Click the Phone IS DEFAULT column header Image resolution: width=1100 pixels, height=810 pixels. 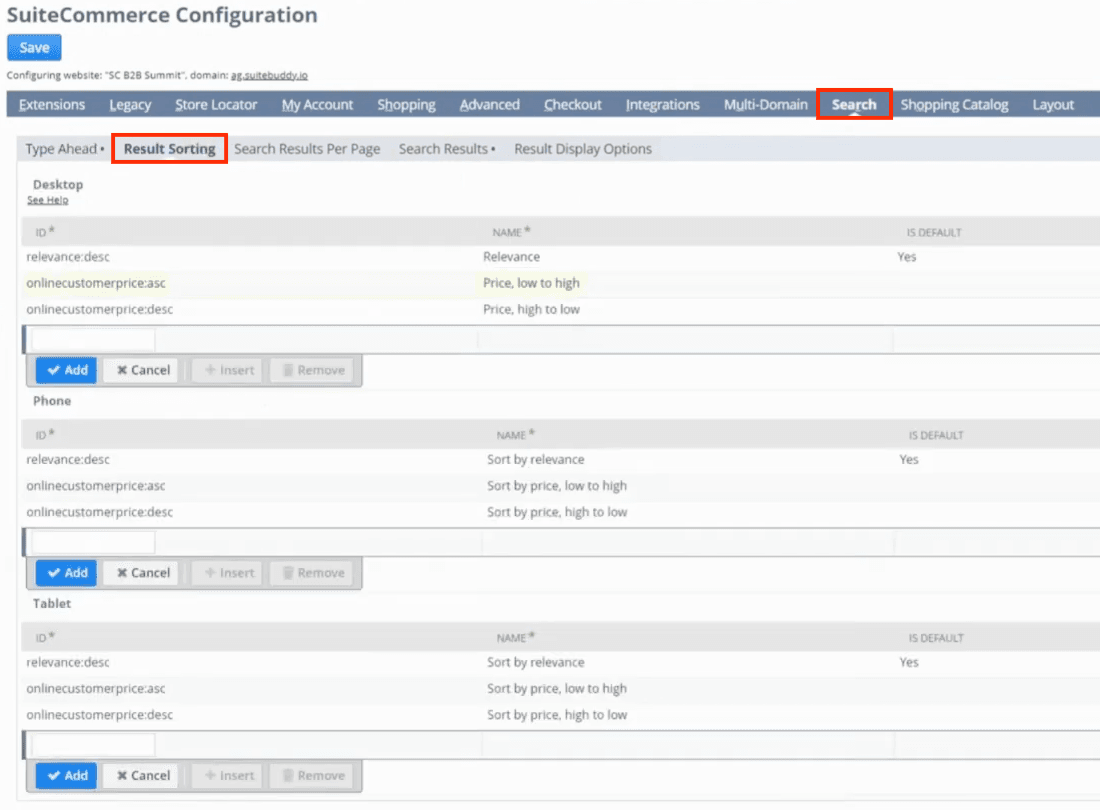click(936, 436)
